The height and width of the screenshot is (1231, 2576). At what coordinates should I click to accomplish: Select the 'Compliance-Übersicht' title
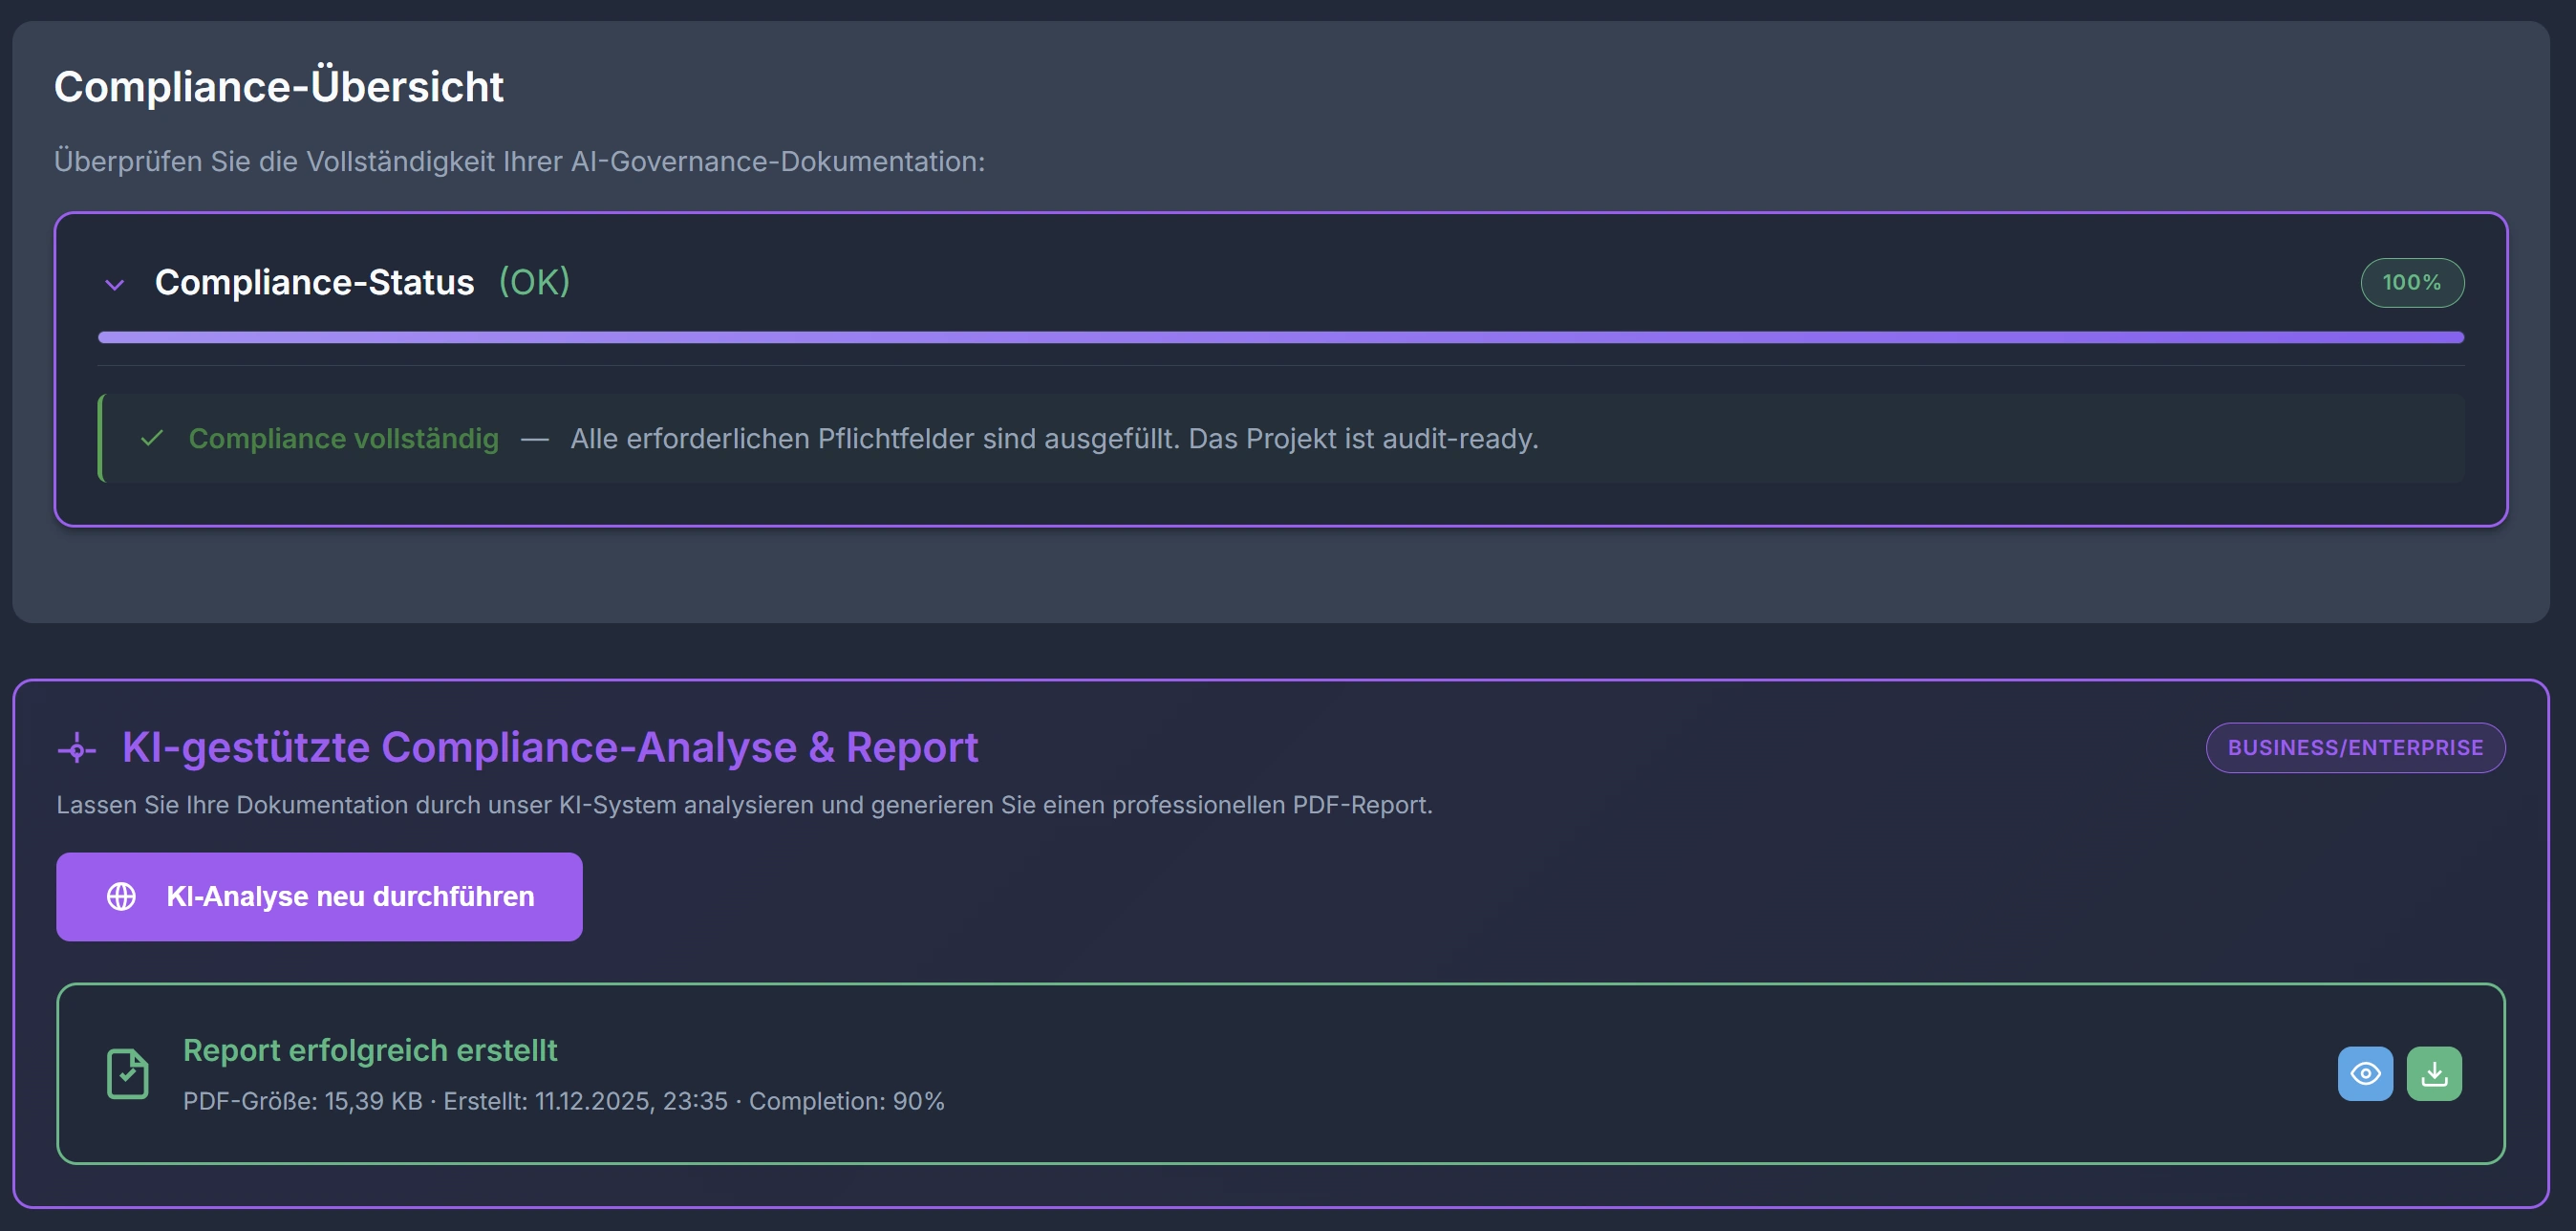278,86
